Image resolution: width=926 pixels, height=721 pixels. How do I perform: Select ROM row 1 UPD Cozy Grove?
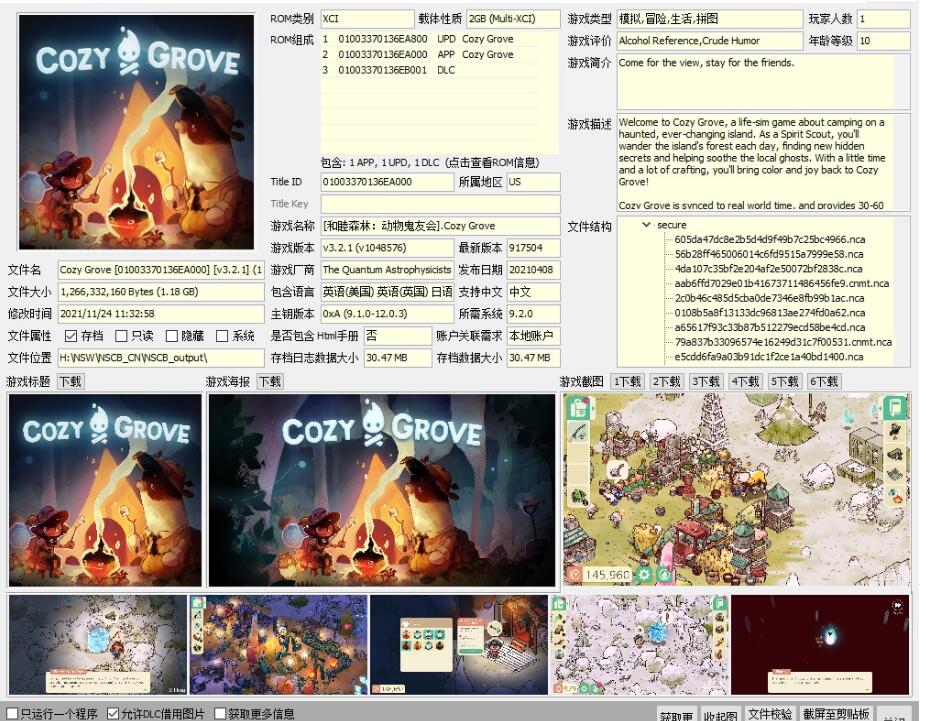(x=431, y=39)
